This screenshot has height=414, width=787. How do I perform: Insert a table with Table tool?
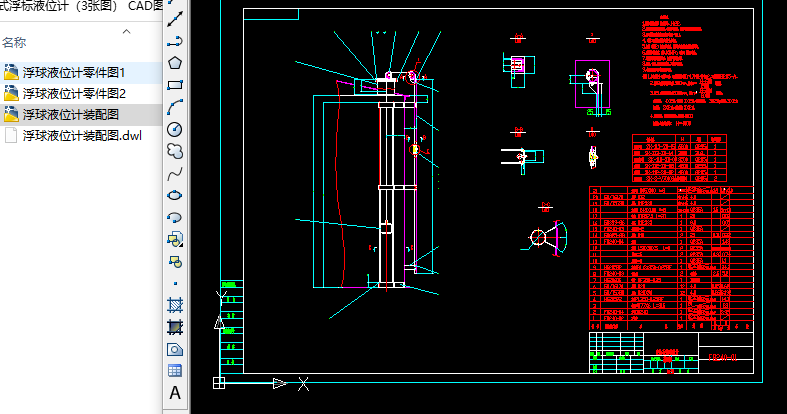click(x=175, y=370)
